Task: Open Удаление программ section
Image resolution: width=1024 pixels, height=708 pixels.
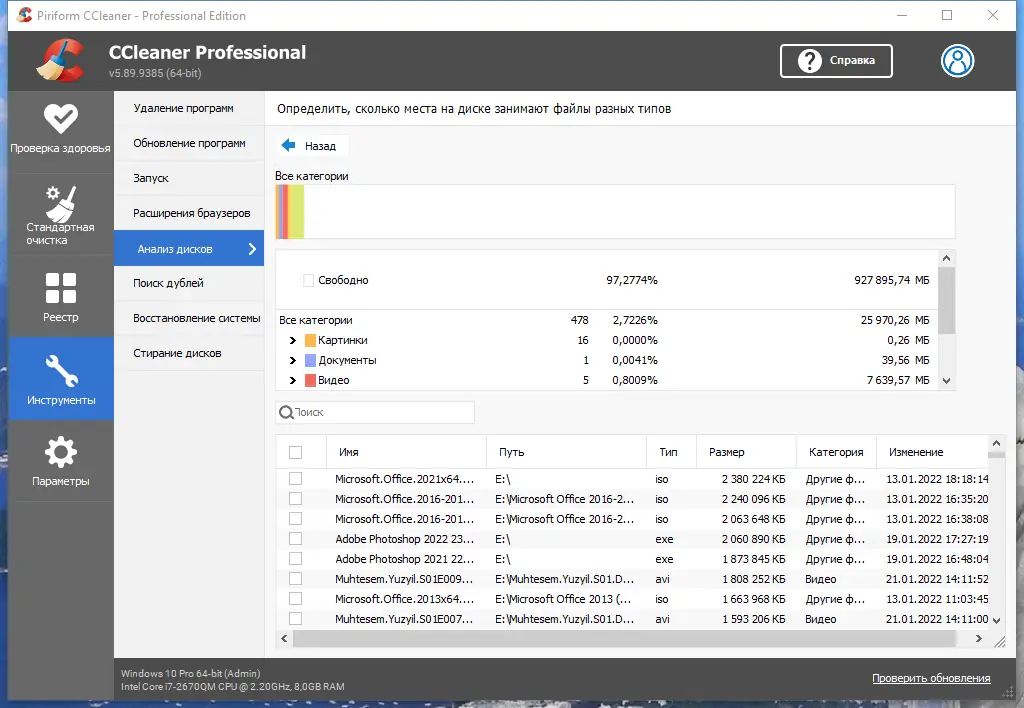Action: 189,108
